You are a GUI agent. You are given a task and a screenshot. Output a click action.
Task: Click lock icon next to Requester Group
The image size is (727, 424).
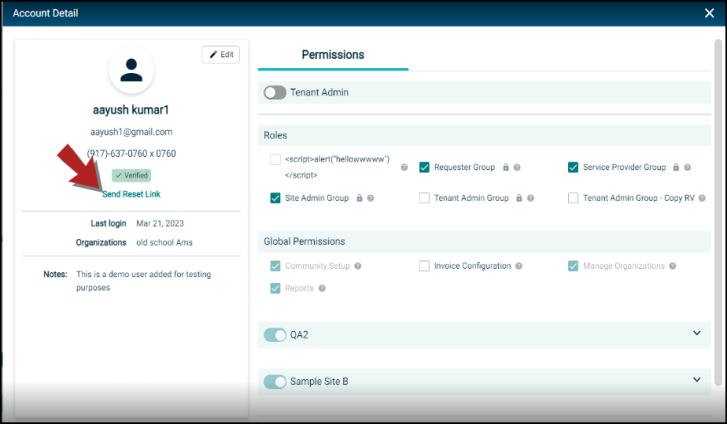pos(506,167)
